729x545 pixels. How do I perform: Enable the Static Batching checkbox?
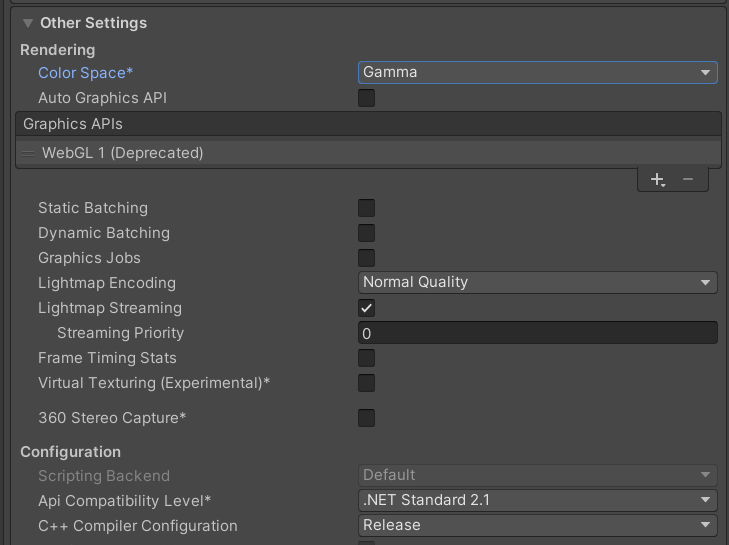click(366, 208)
